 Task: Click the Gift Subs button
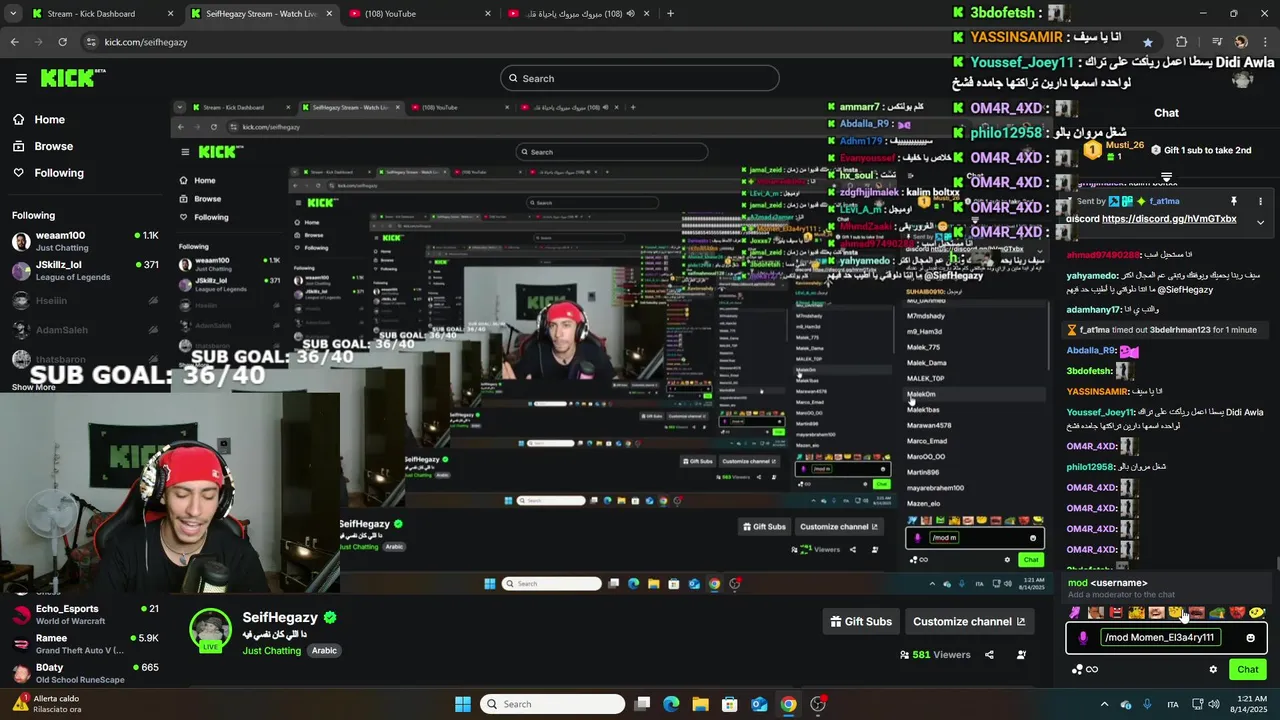point(861,621)
